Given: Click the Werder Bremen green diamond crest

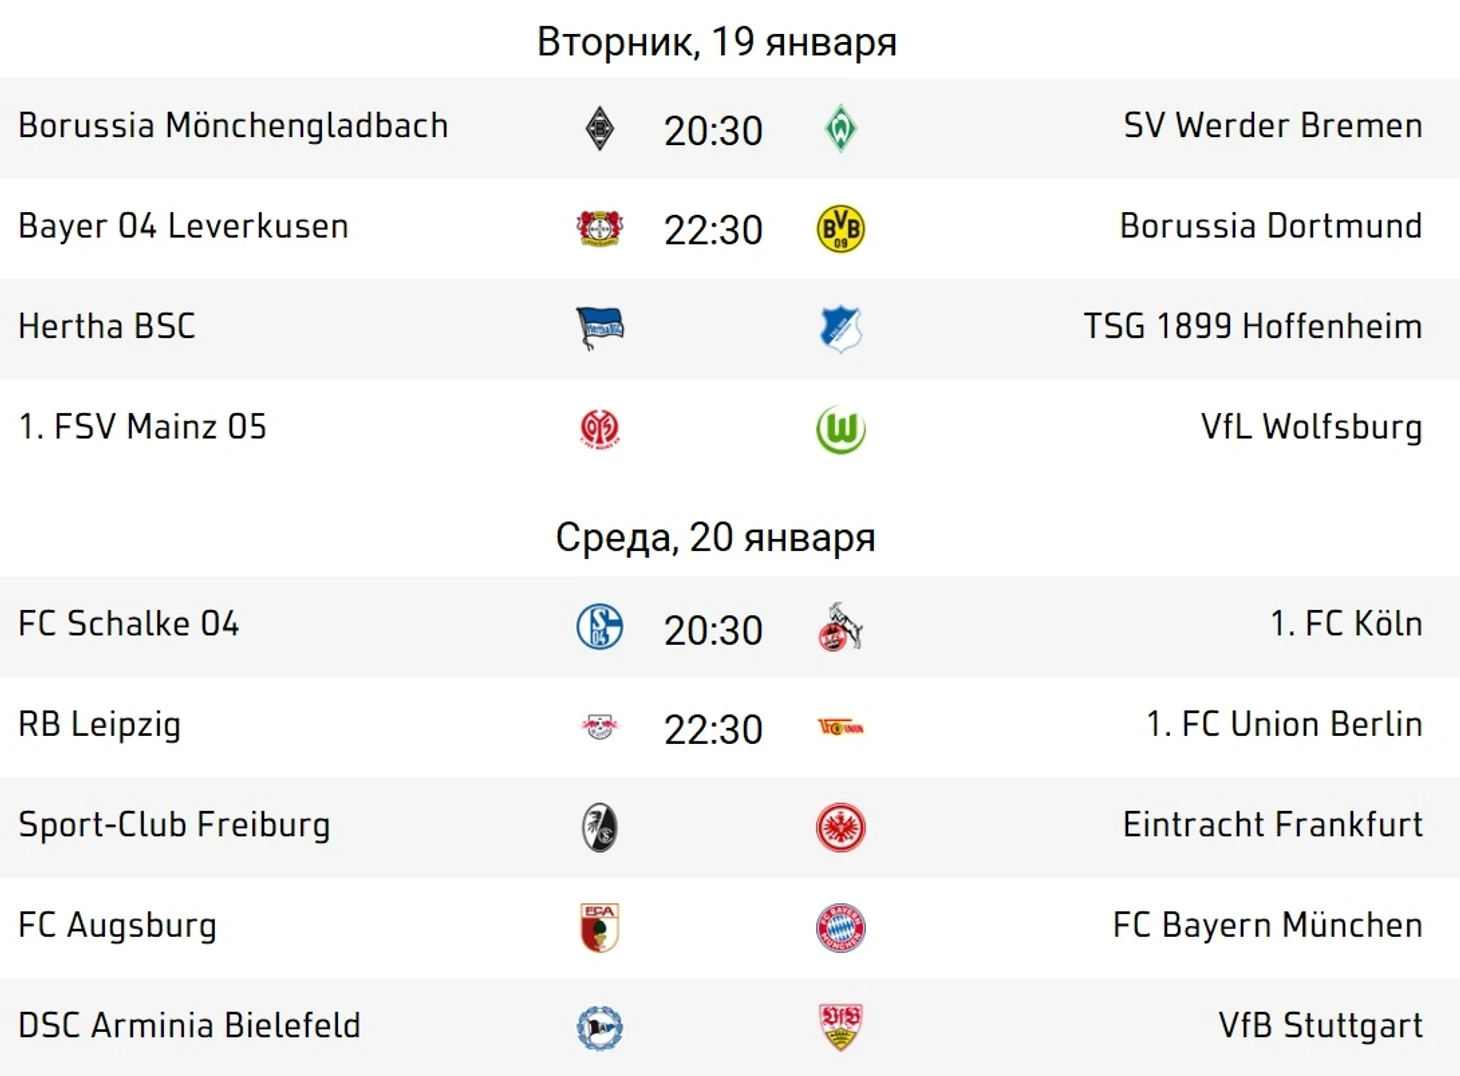Looking at the screenshot, I should click(x=840, y=129).
